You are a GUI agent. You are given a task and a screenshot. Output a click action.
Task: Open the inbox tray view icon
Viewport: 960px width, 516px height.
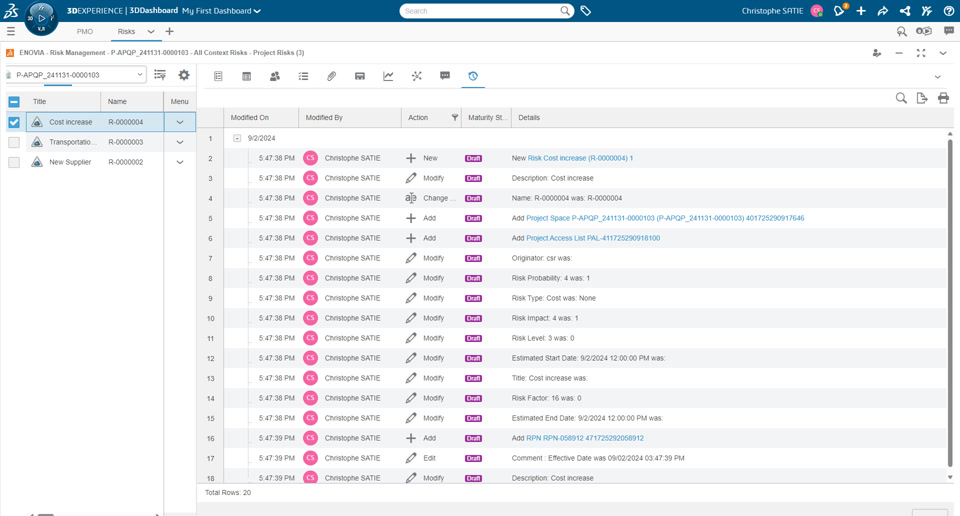click(x=360, y=76)
